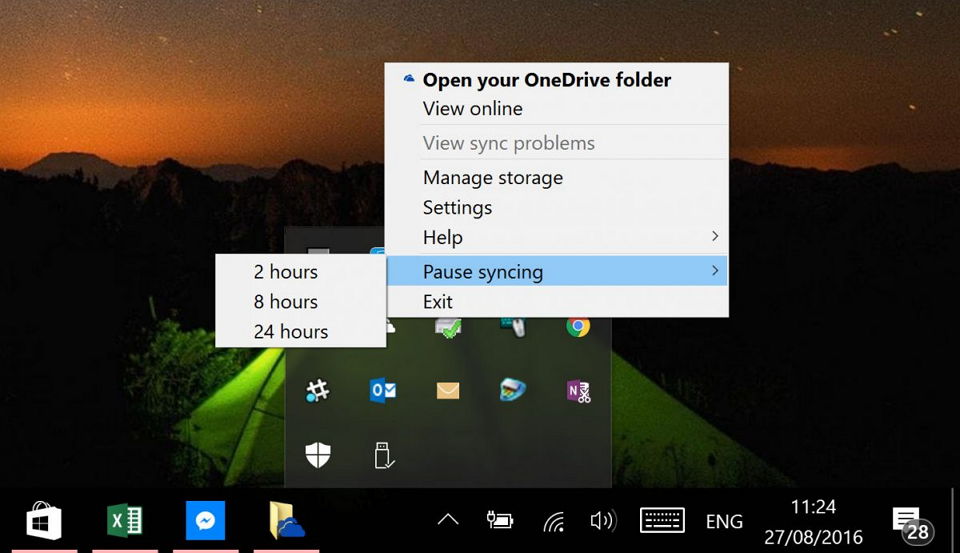Open Manage storage from the menu
The height and width of the screenshot is (553, 960).
[557, 178]
